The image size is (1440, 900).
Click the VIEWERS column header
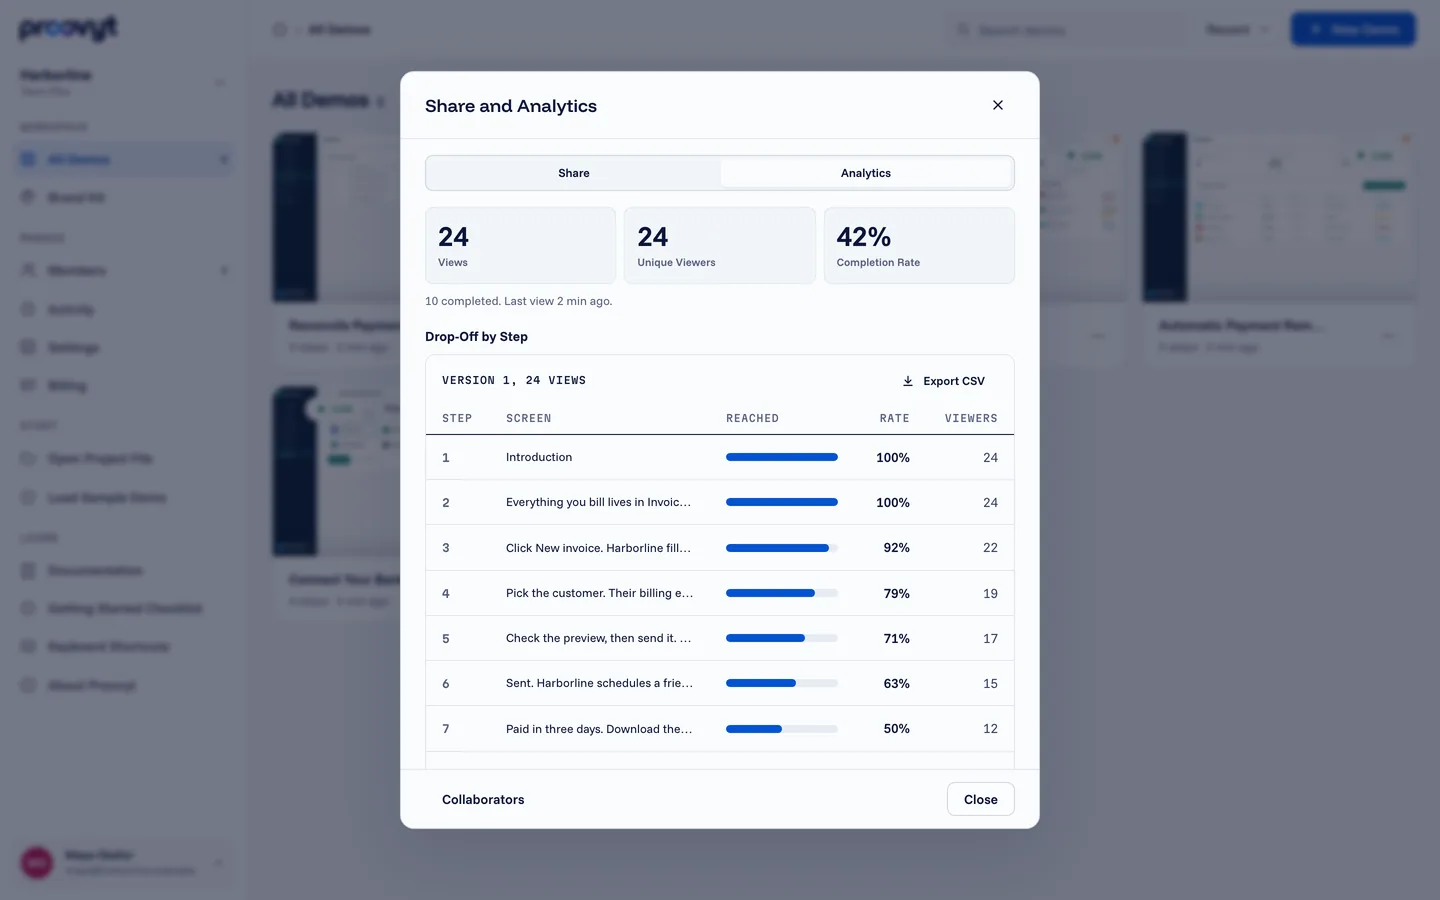click(971, 418)
